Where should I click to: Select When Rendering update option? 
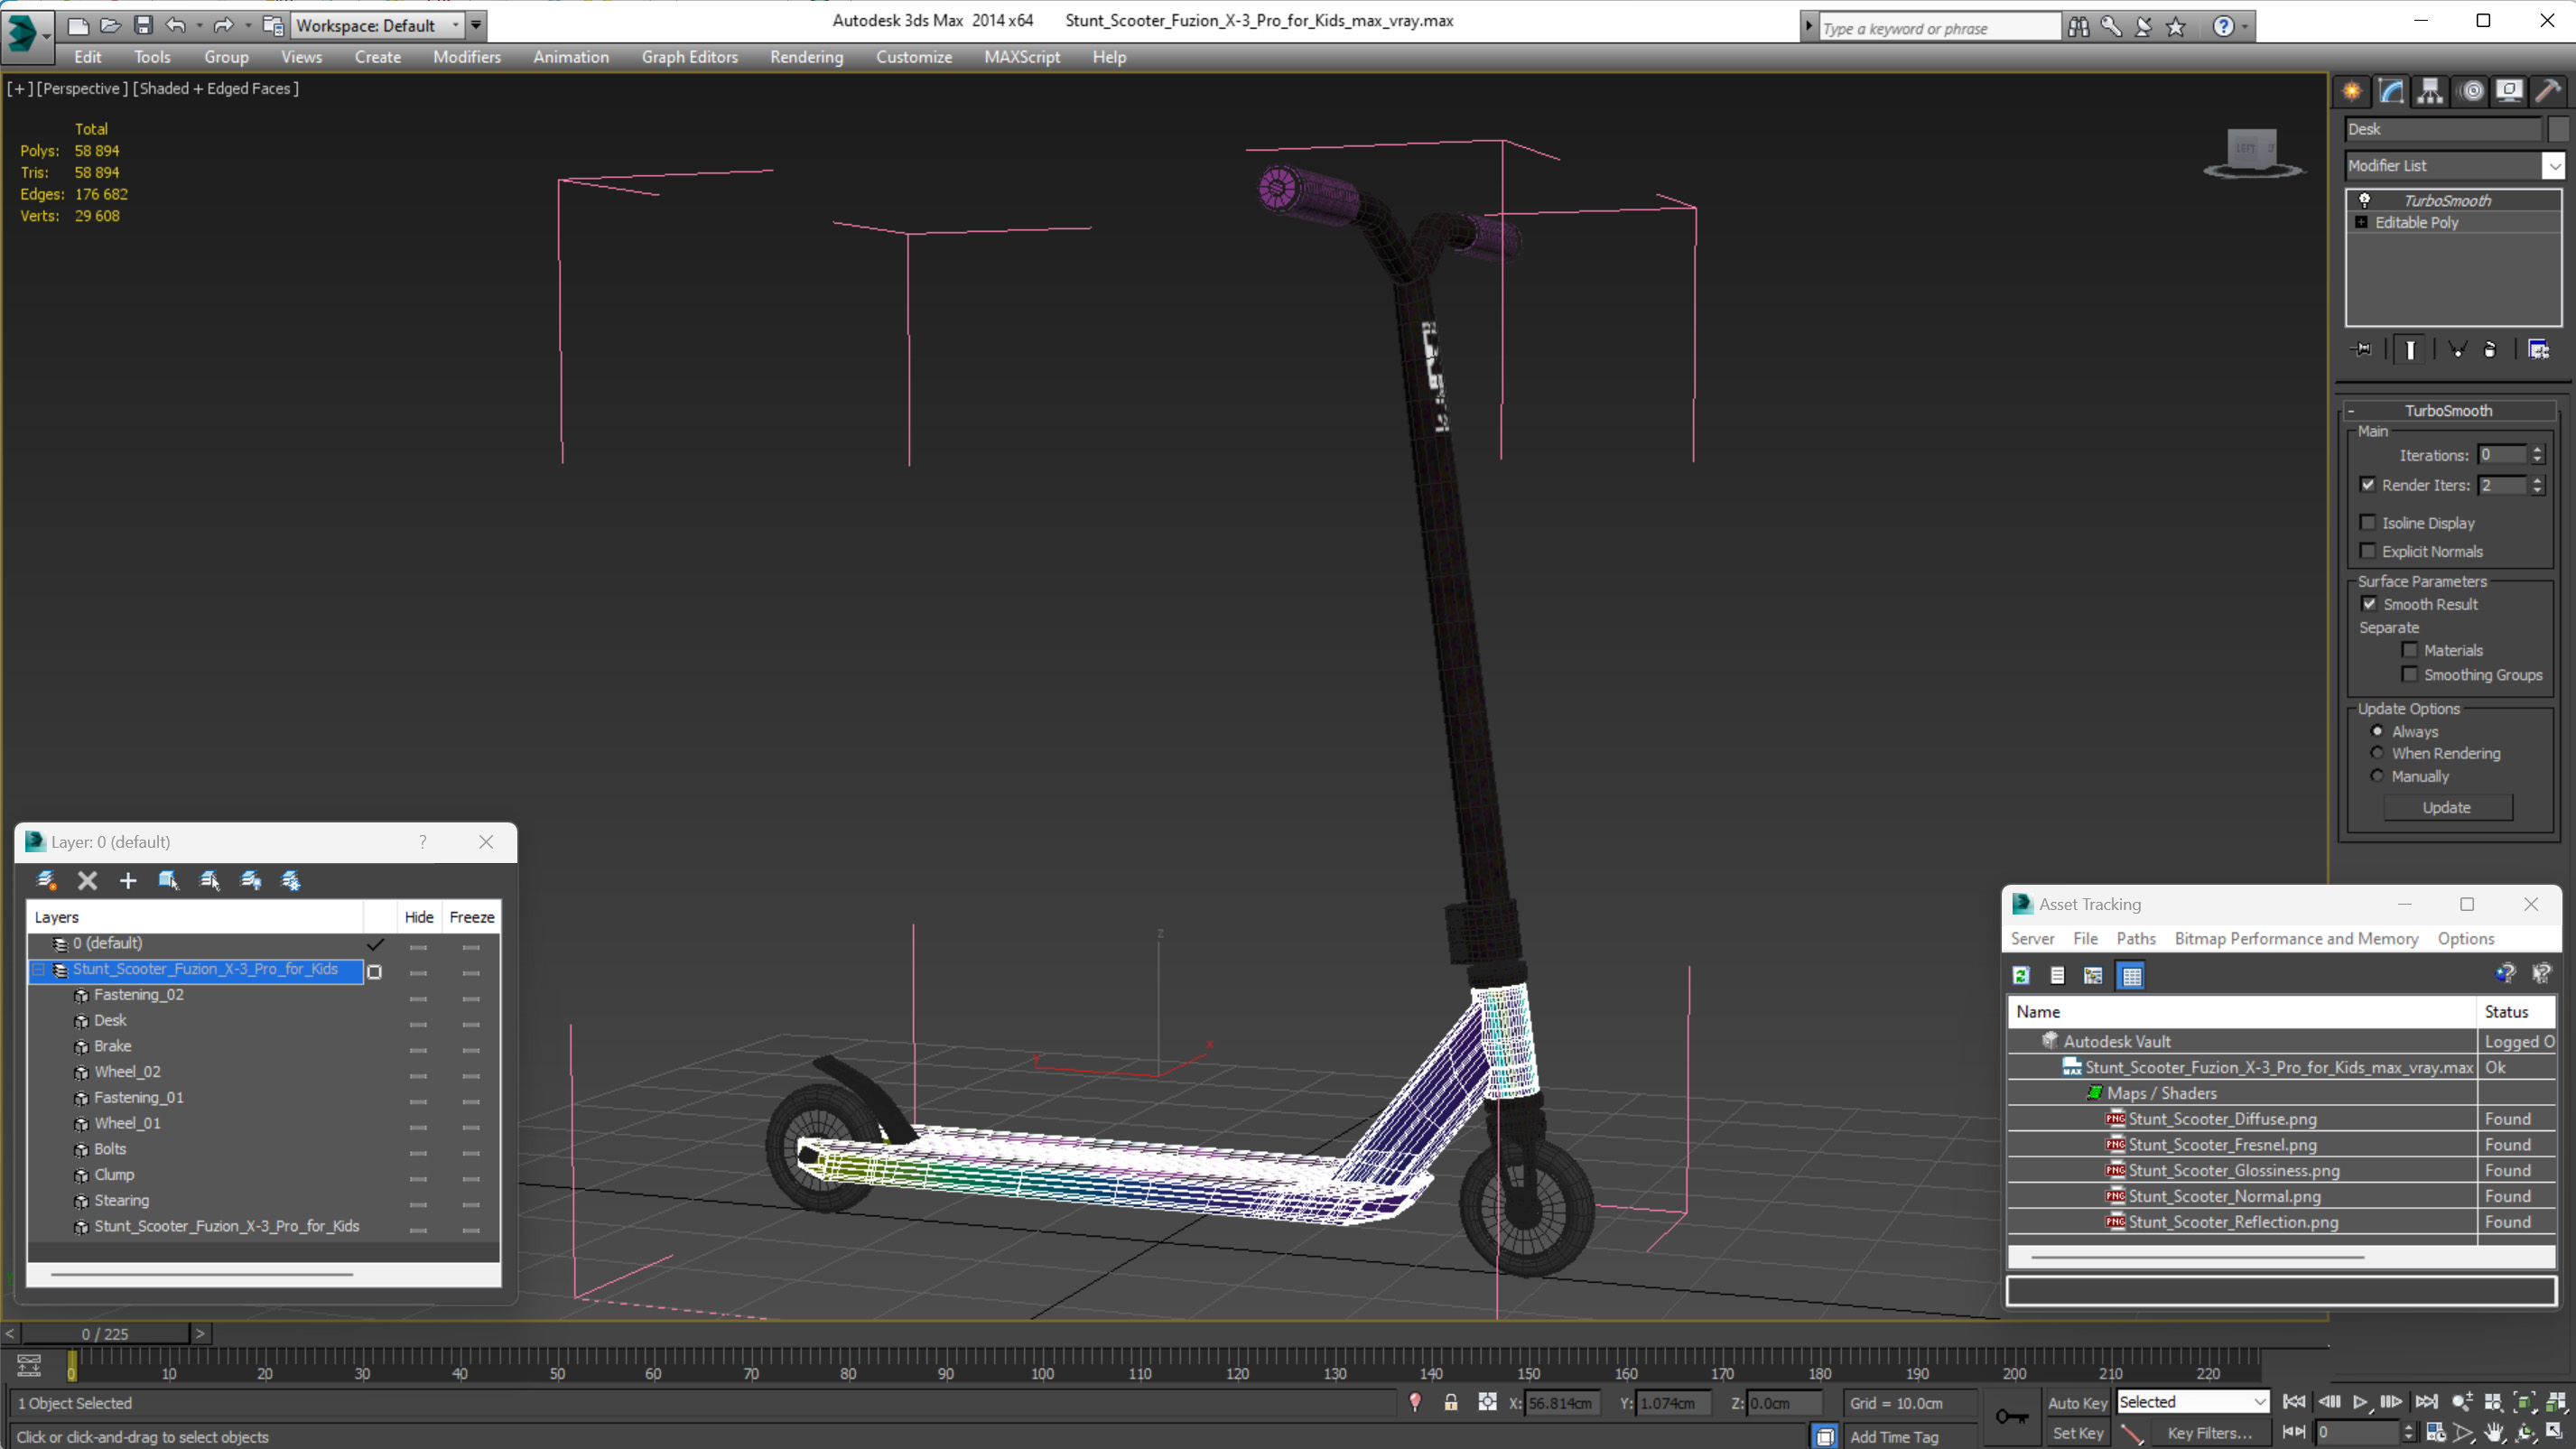tap(2377, 753)
